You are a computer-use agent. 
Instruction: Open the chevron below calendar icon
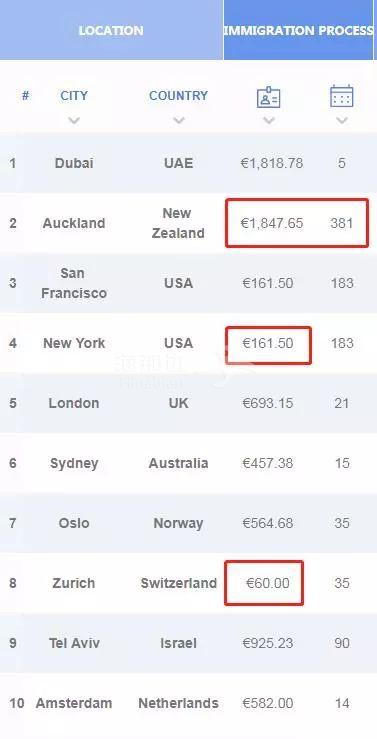click(x=342, y=121)
